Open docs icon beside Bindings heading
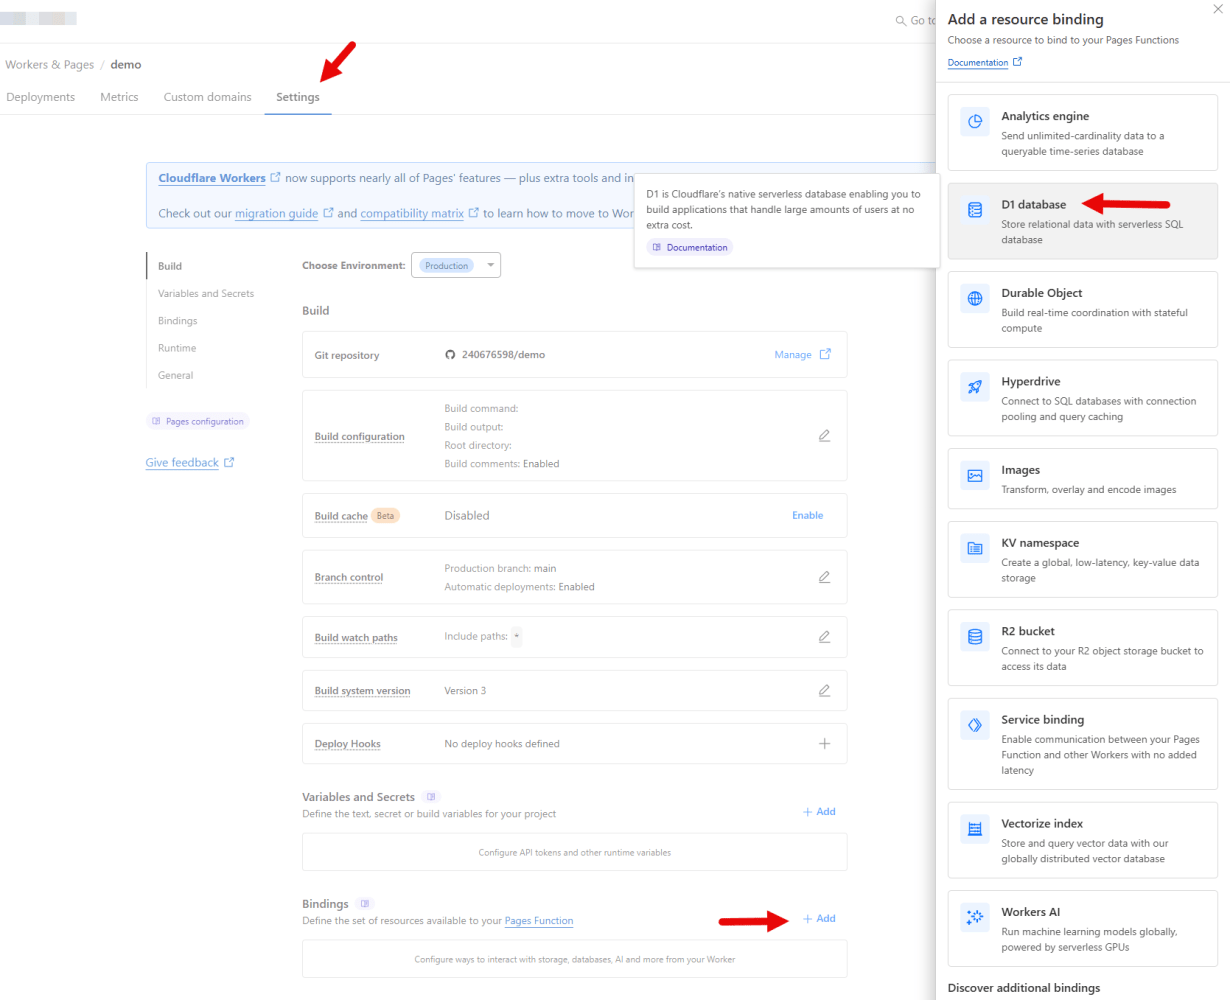 click(x=365, y=904)
